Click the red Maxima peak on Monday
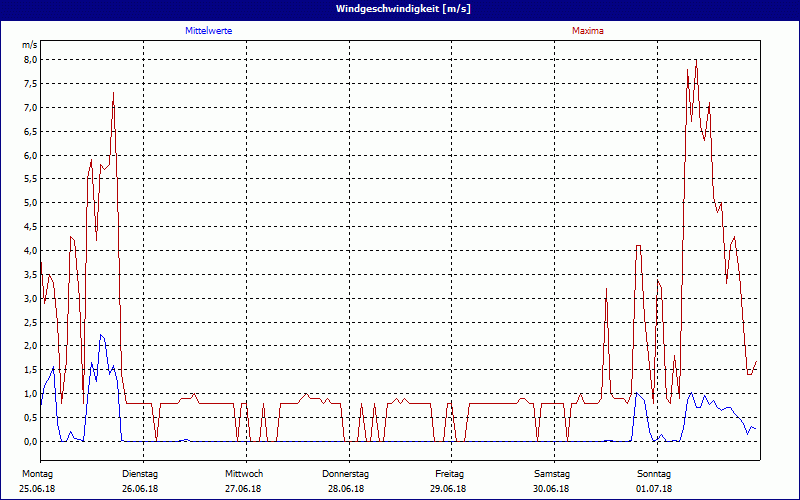The height and width of the screenshot is (500, 800). (114, 94)
